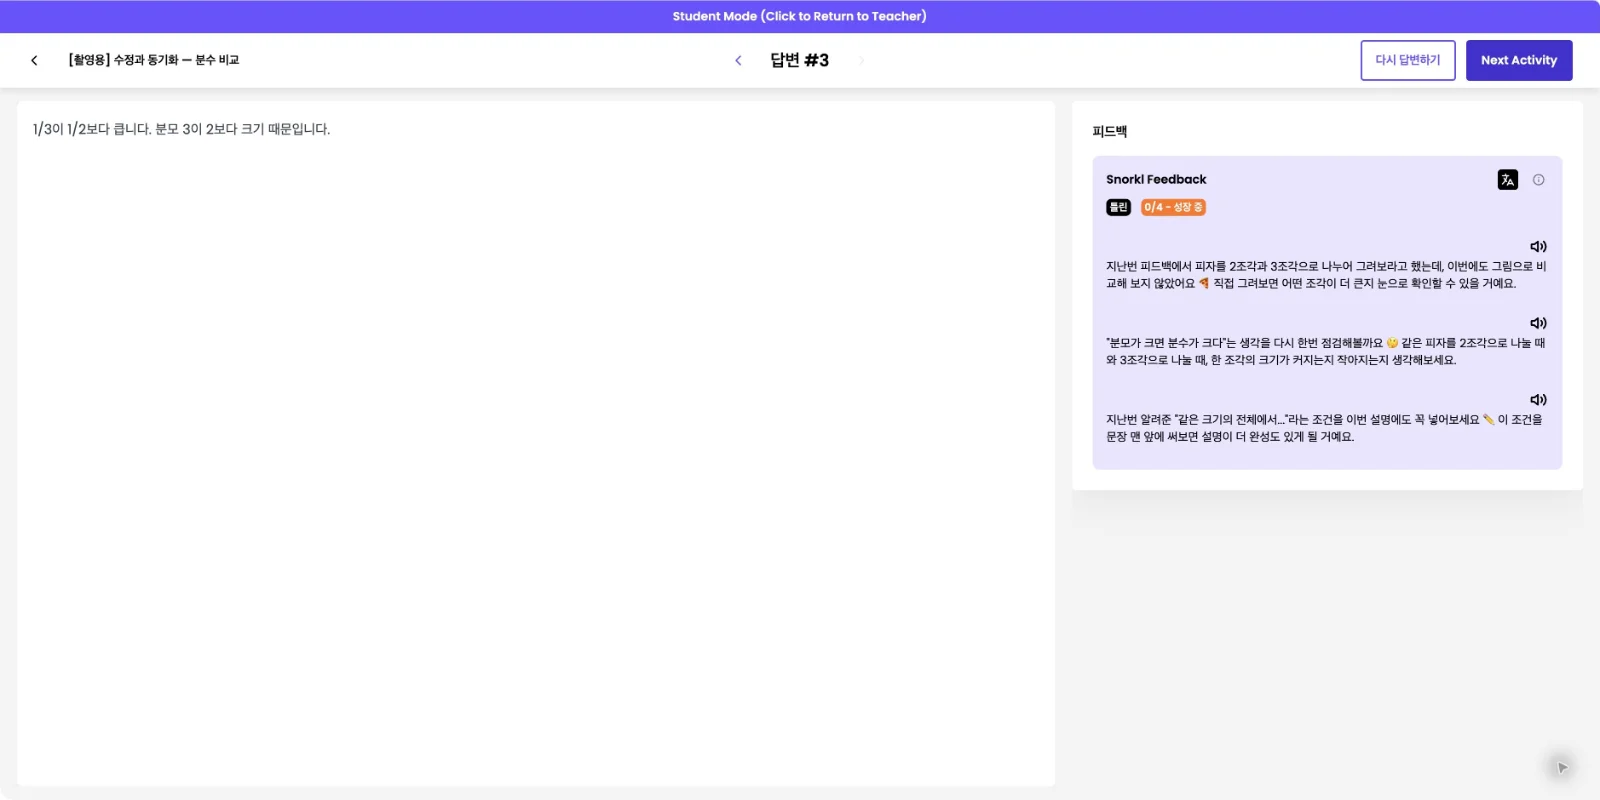Click the feedback paragraph starting "분모가 크면"
The height and width of the screenshot is (800, 1600).
(1326, 351)
